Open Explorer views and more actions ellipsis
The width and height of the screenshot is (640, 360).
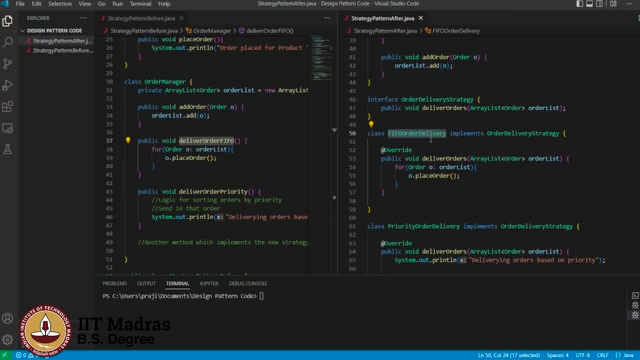(x=84, y=18)
